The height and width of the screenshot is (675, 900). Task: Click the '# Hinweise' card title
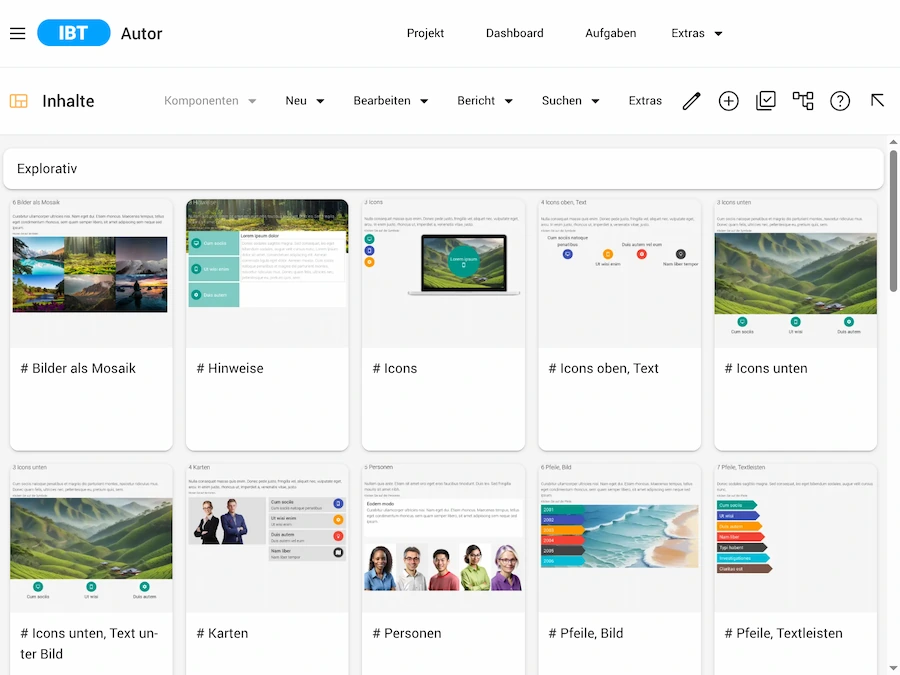230,368
